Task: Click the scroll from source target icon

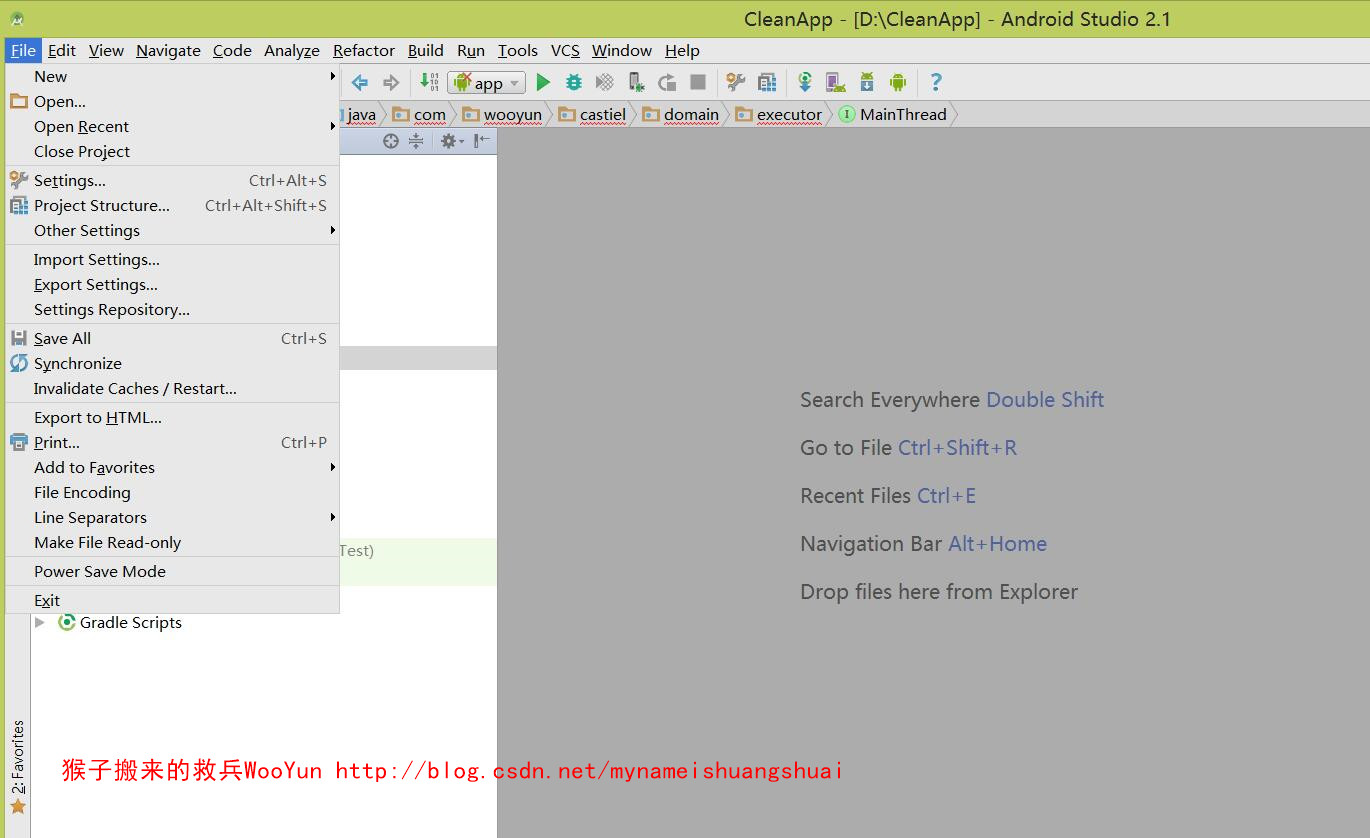Action: click(x=391, y=141)
